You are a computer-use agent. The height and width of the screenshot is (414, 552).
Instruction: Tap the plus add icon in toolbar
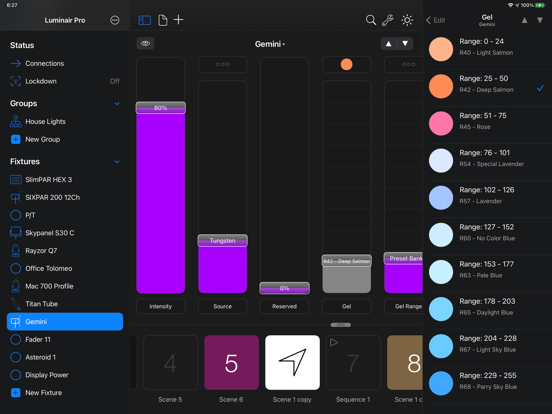tap(178, 20)
